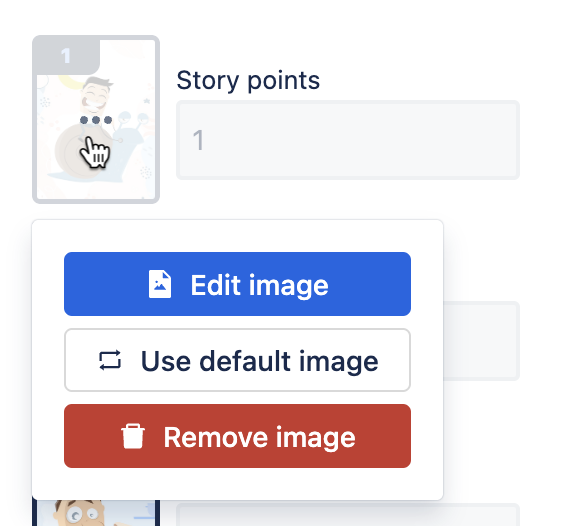Click the Edit image text label
The height and width of the screenshot is (526, 566).
click(x=260, y=285)
